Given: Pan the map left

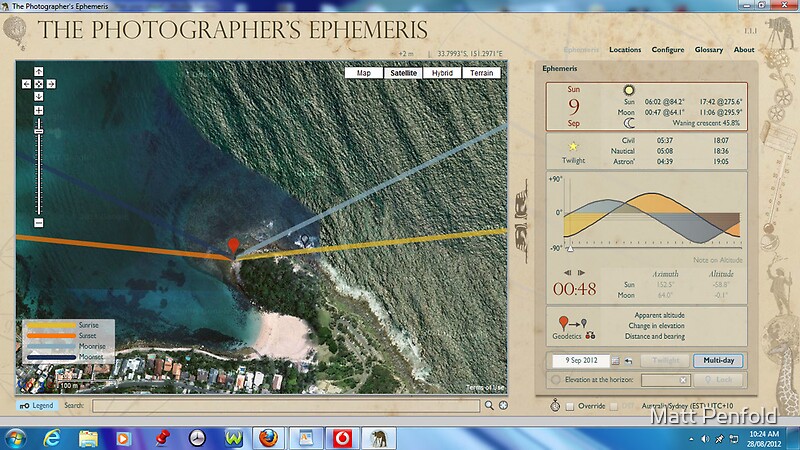Looking at the screenshot, I should 27,84.
